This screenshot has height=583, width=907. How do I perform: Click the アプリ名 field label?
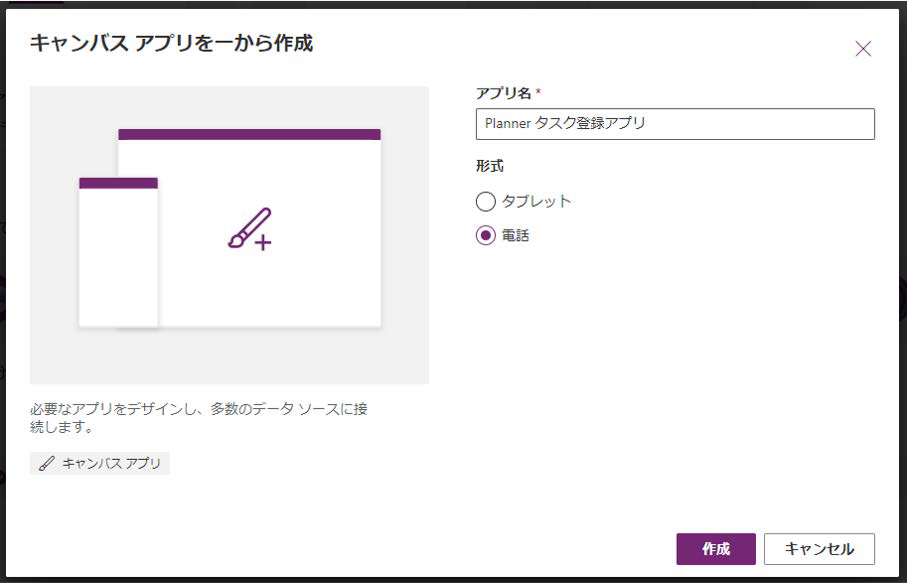pyautogui.click(x=504, y=92)
